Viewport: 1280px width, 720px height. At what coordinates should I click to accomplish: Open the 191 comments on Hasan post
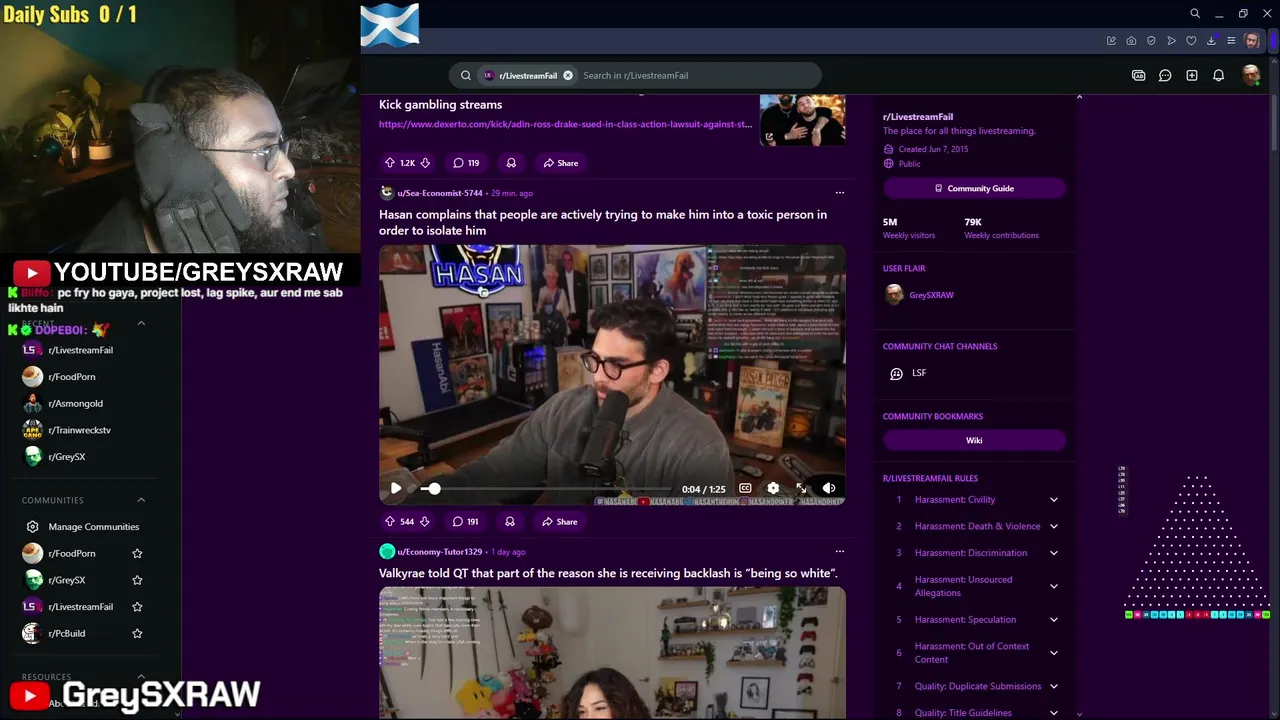465,521
